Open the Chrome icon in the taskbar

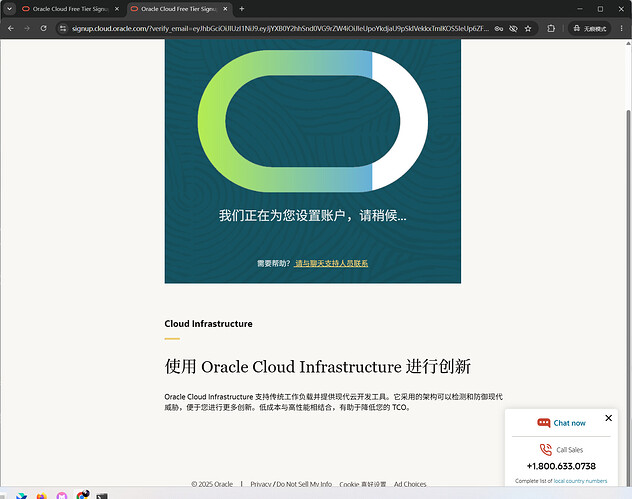point(83,495)
